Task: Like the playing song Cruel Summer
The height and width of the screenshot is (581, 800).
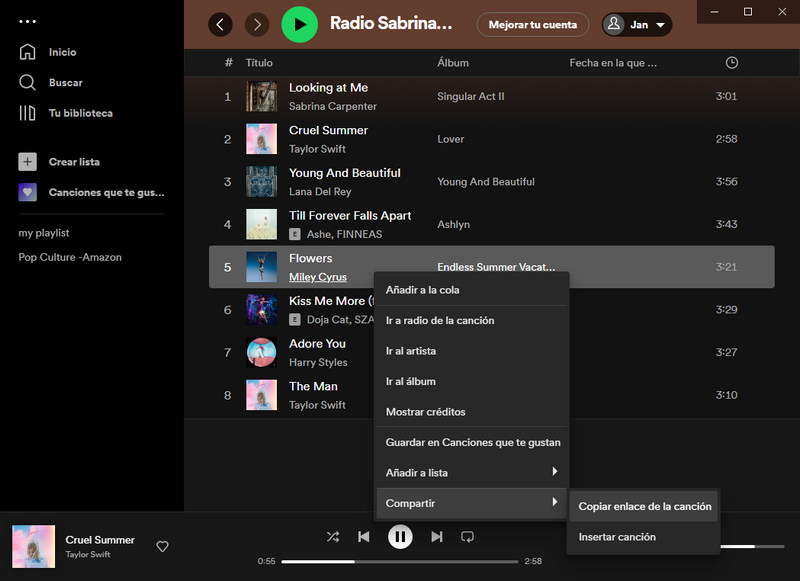Action: (162, 546)
